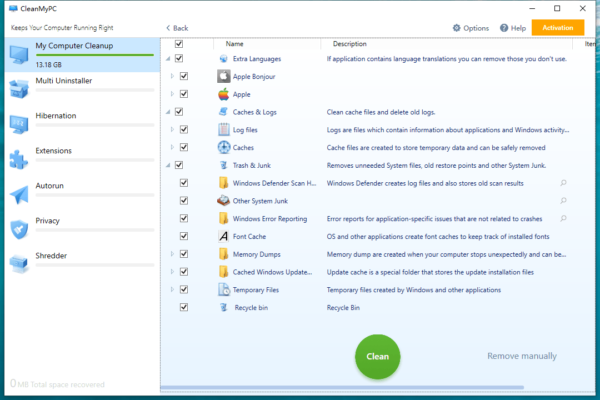This screenshot has height=400, width=600.
Task: Expand the Log files item
Action: tap(172, 129)
